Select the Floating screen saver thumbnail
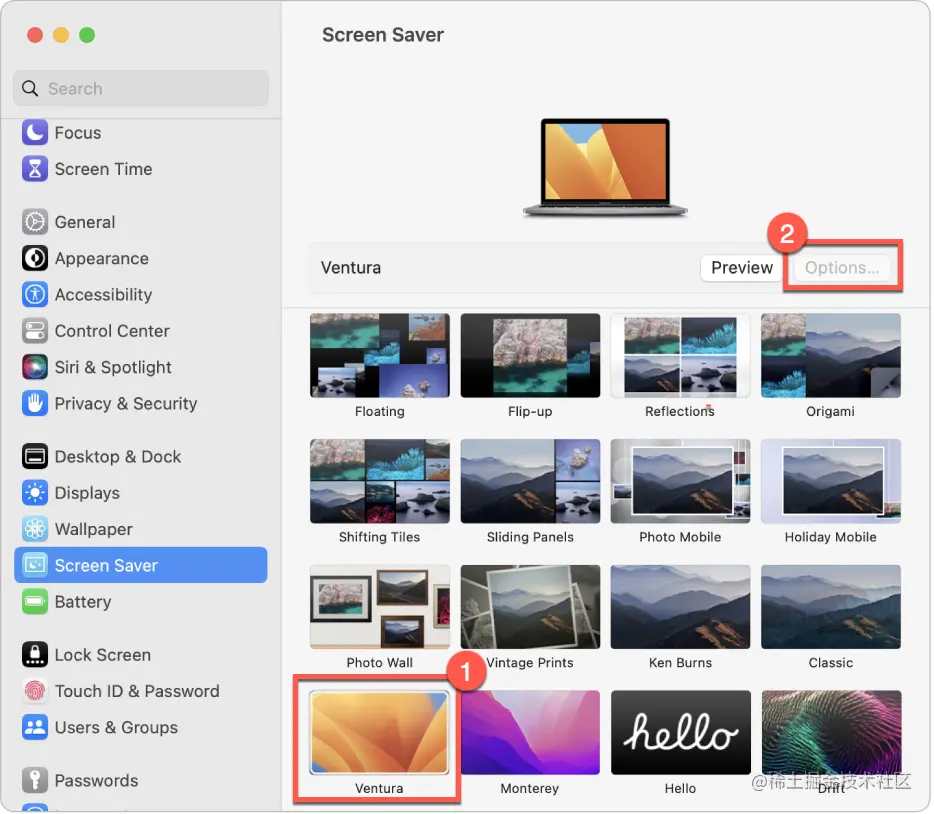The width and height of the screenshot is (934, 814). pyautogui.click(x=379, y=355)
